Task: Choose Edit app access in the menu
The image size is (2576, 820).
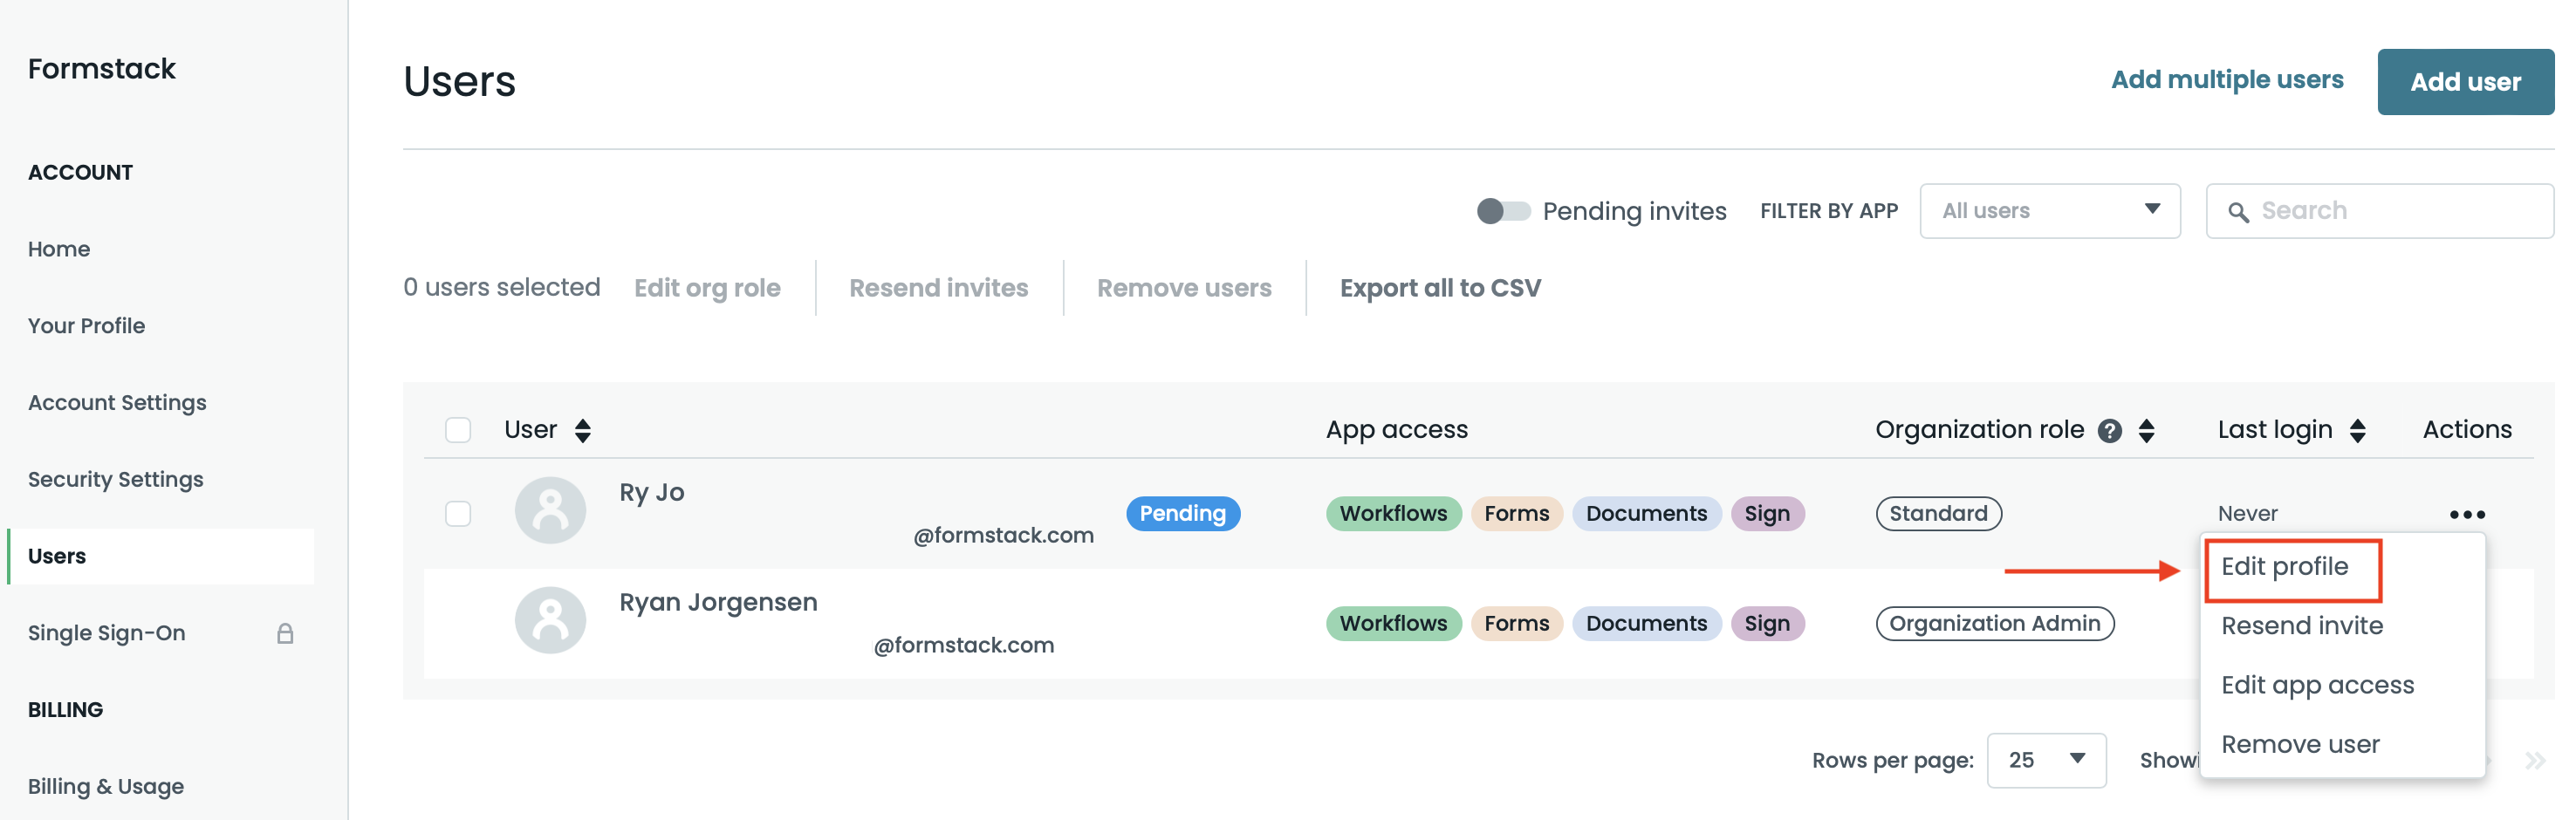Action: click(2317, 685)
